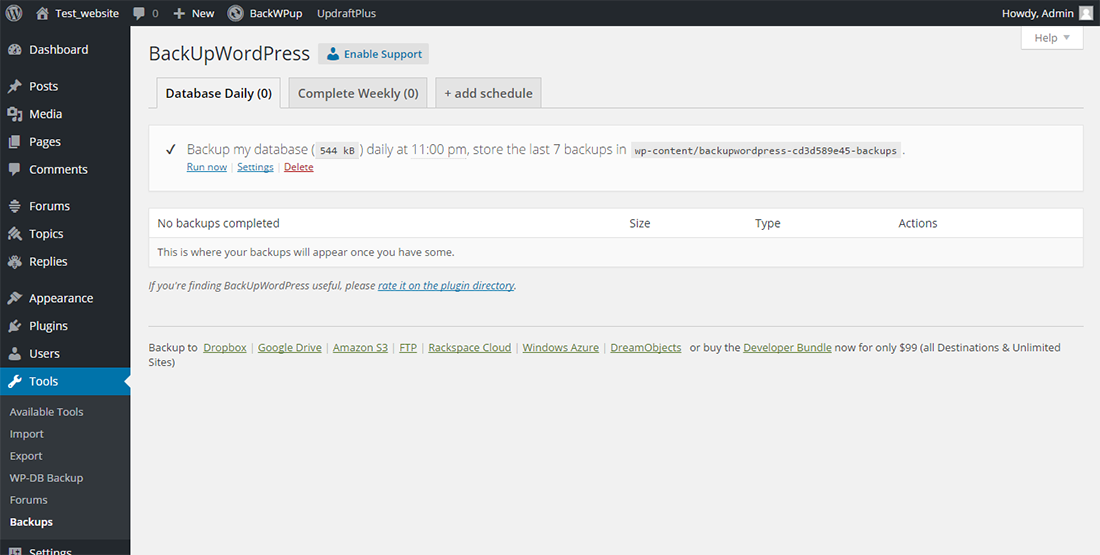Open the Export submenu item
Viewport: 1100px width, 555px height.
tap(26, 456)
